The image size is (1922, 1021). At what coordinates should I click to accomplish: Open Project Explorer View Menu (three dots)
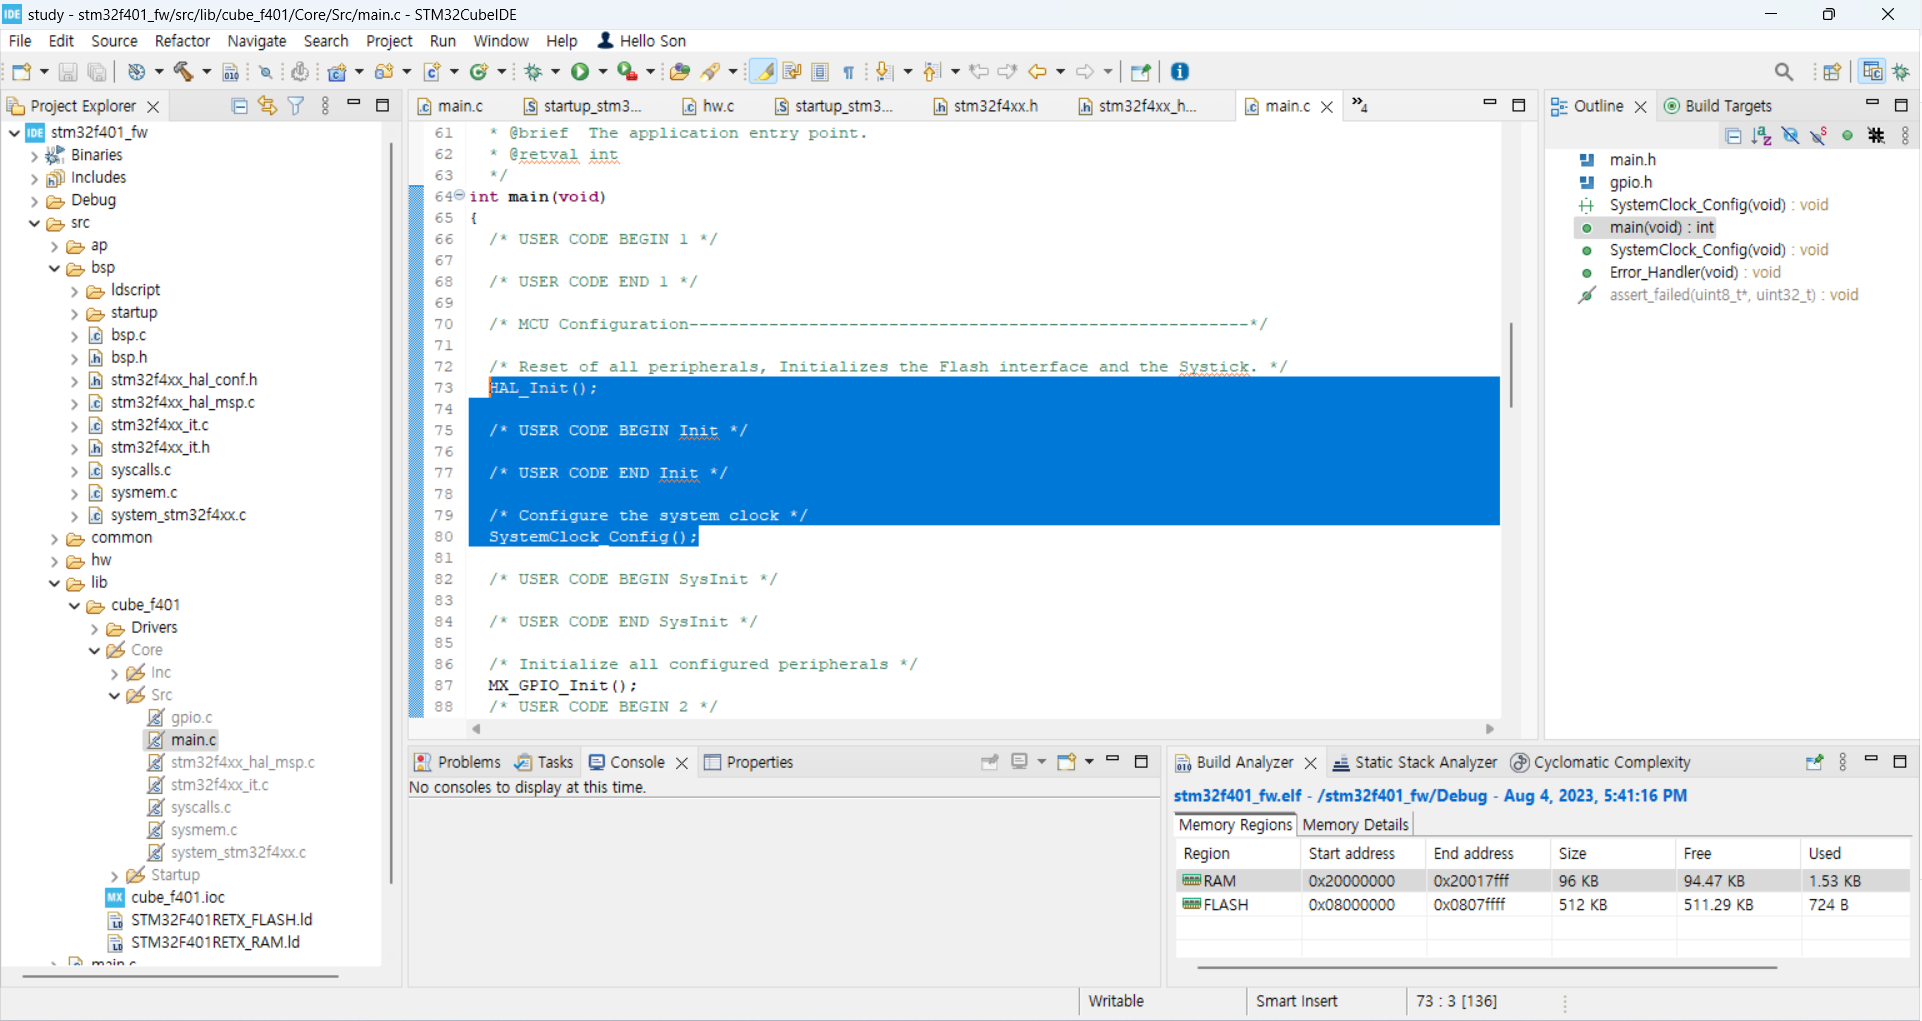click(x=325, y=106)
